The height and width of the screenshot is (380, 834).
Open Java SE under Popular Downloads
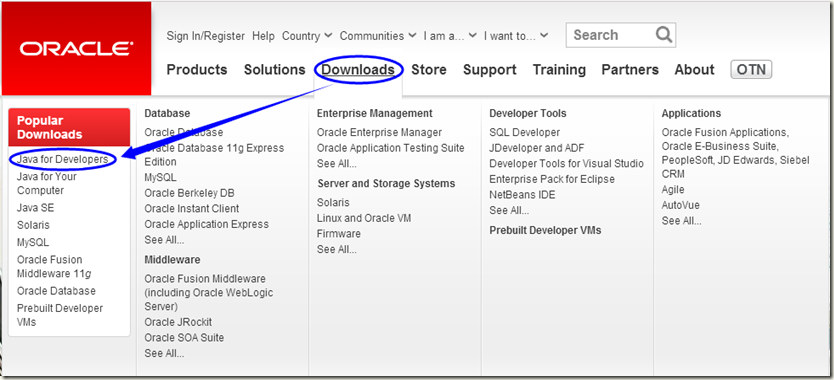pyautogui.click(x=35, y=208)
